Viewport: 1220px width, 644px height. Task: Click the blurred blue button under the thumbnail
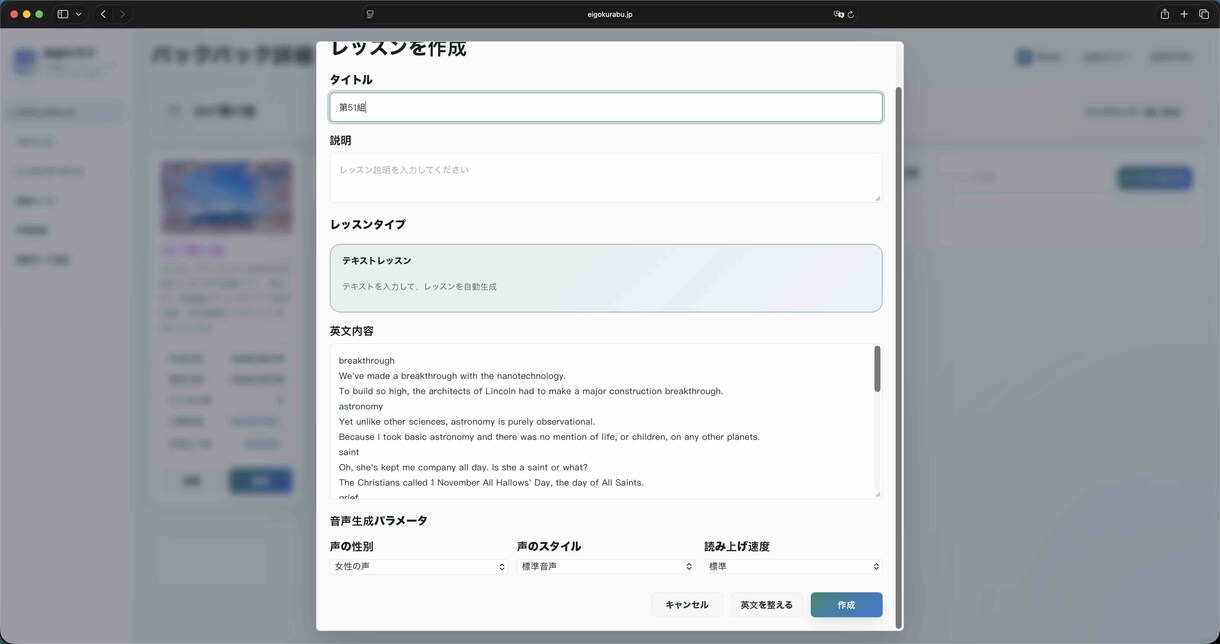click(261, 481)
